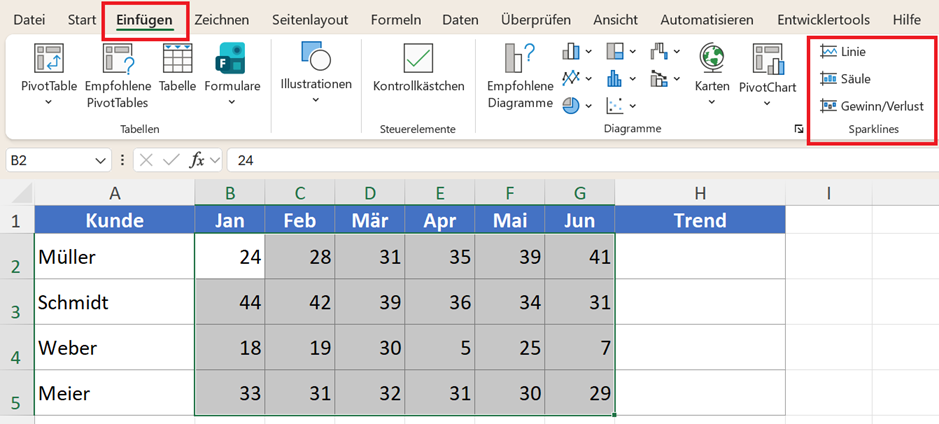Select cell containing Weber
Screen dimensions: 939x424
pos(114,347)
